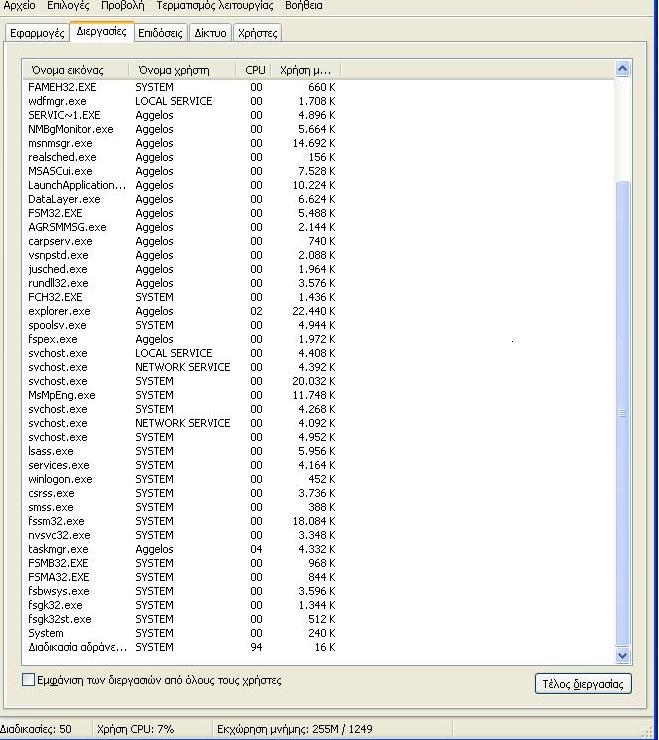Click the Τέλος διεργασίας button
Screen dimensions: 659x740
tap(583, 684)
